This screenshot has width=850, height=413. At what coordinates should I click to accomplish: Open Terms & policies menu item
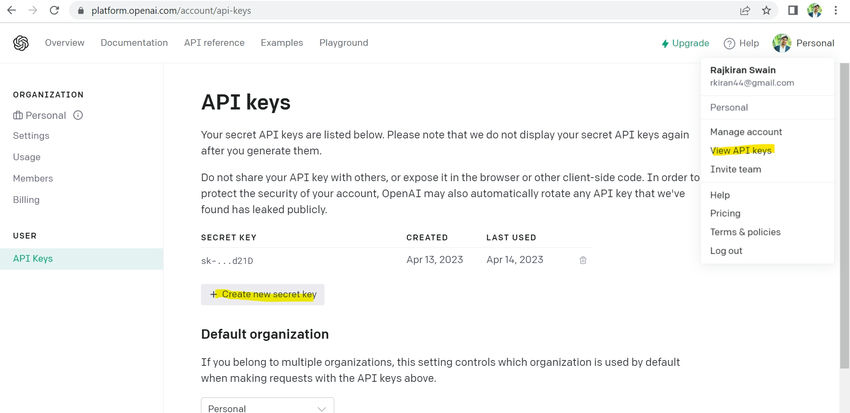point(745,232)
